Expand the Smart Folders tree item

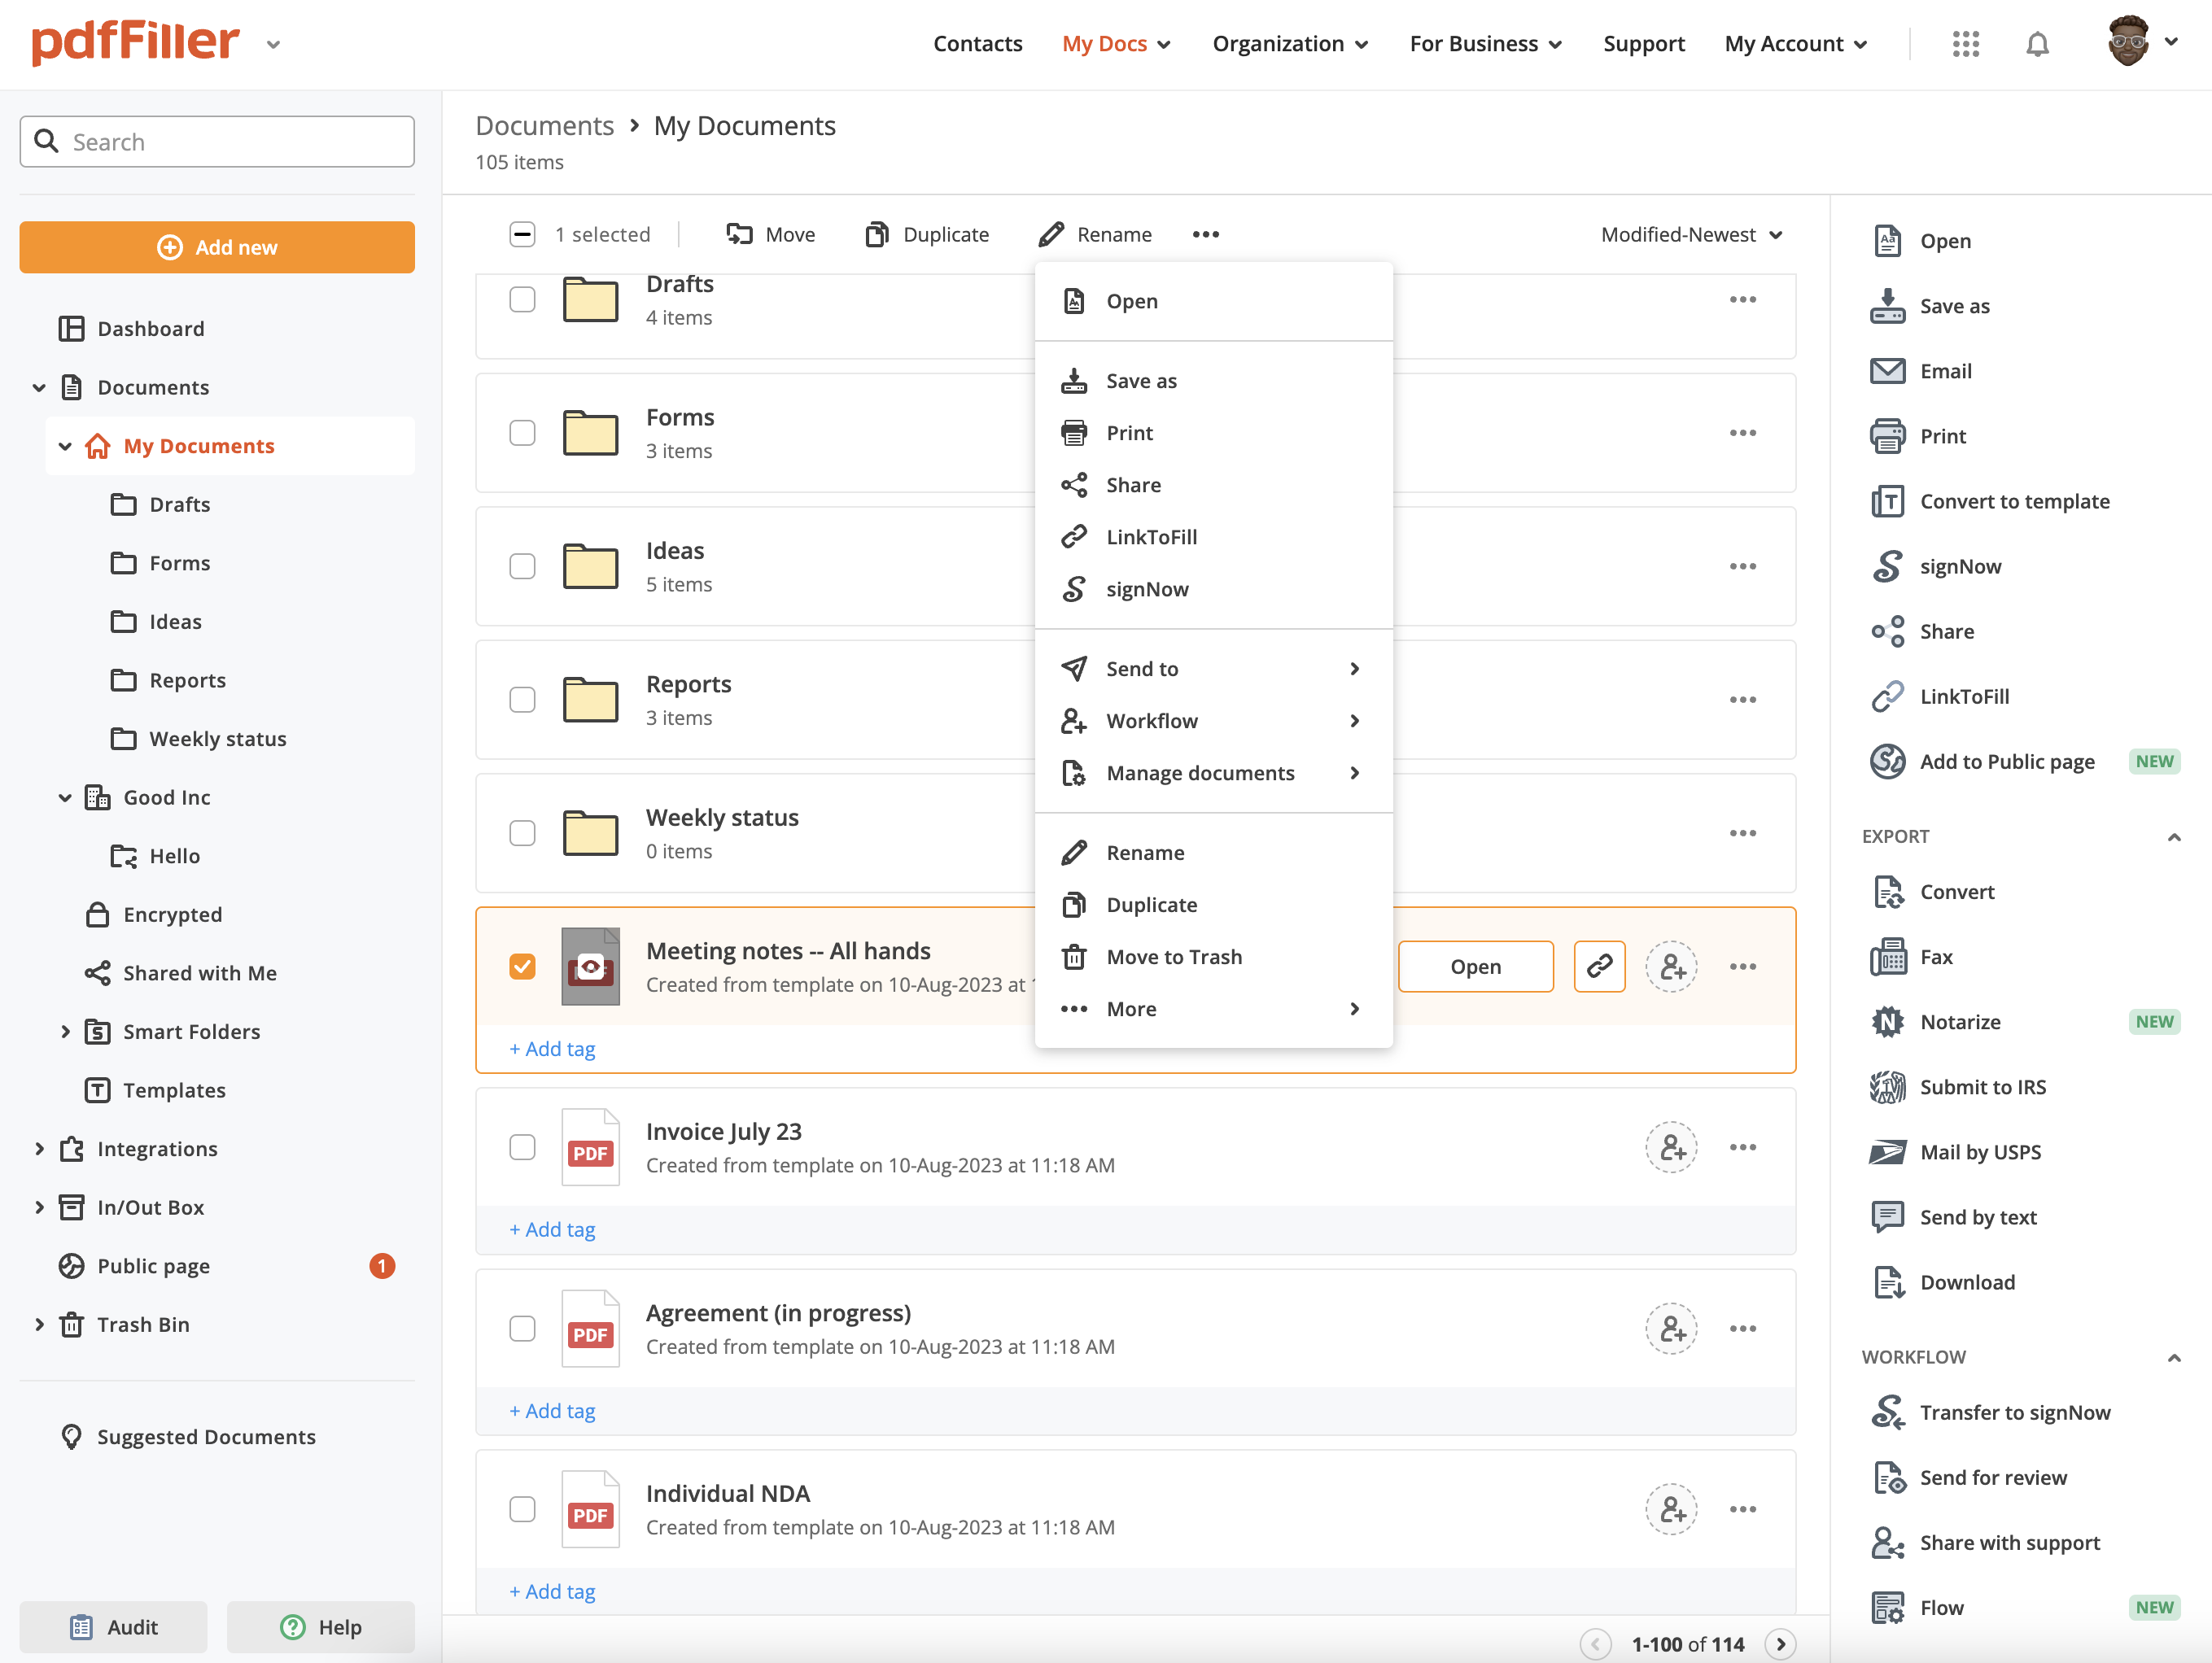[x=65, y=1031]
